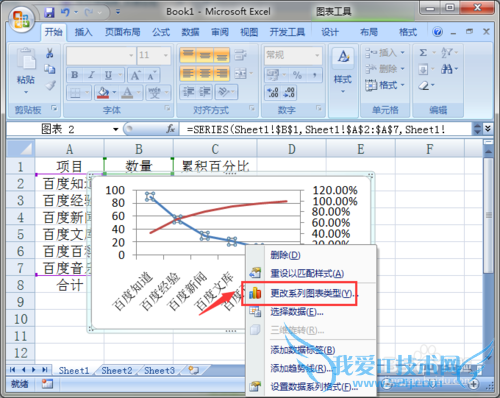Choose Add Data Labels
The width and height of the screenshot is (500, 398).
coord(311,350)
